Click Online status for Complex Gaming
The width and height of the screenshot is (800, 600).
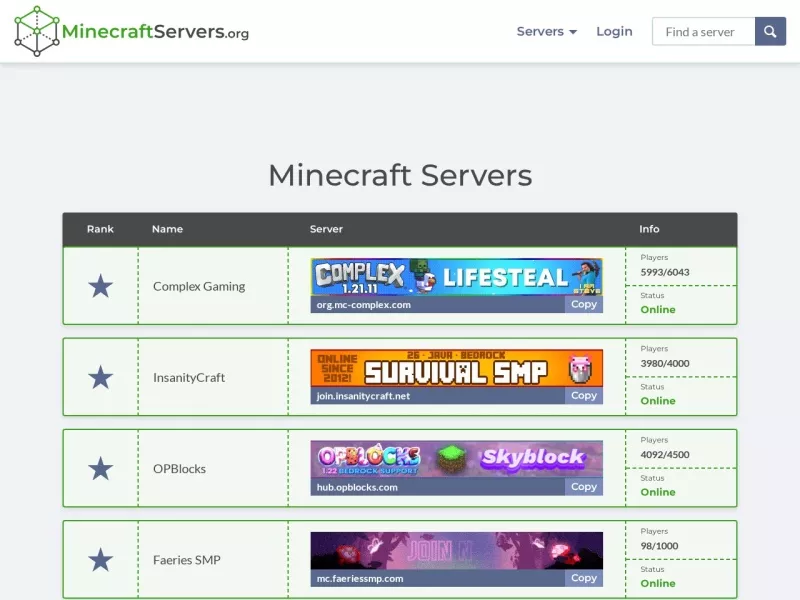pyautogui.click(x=658, y=310)
